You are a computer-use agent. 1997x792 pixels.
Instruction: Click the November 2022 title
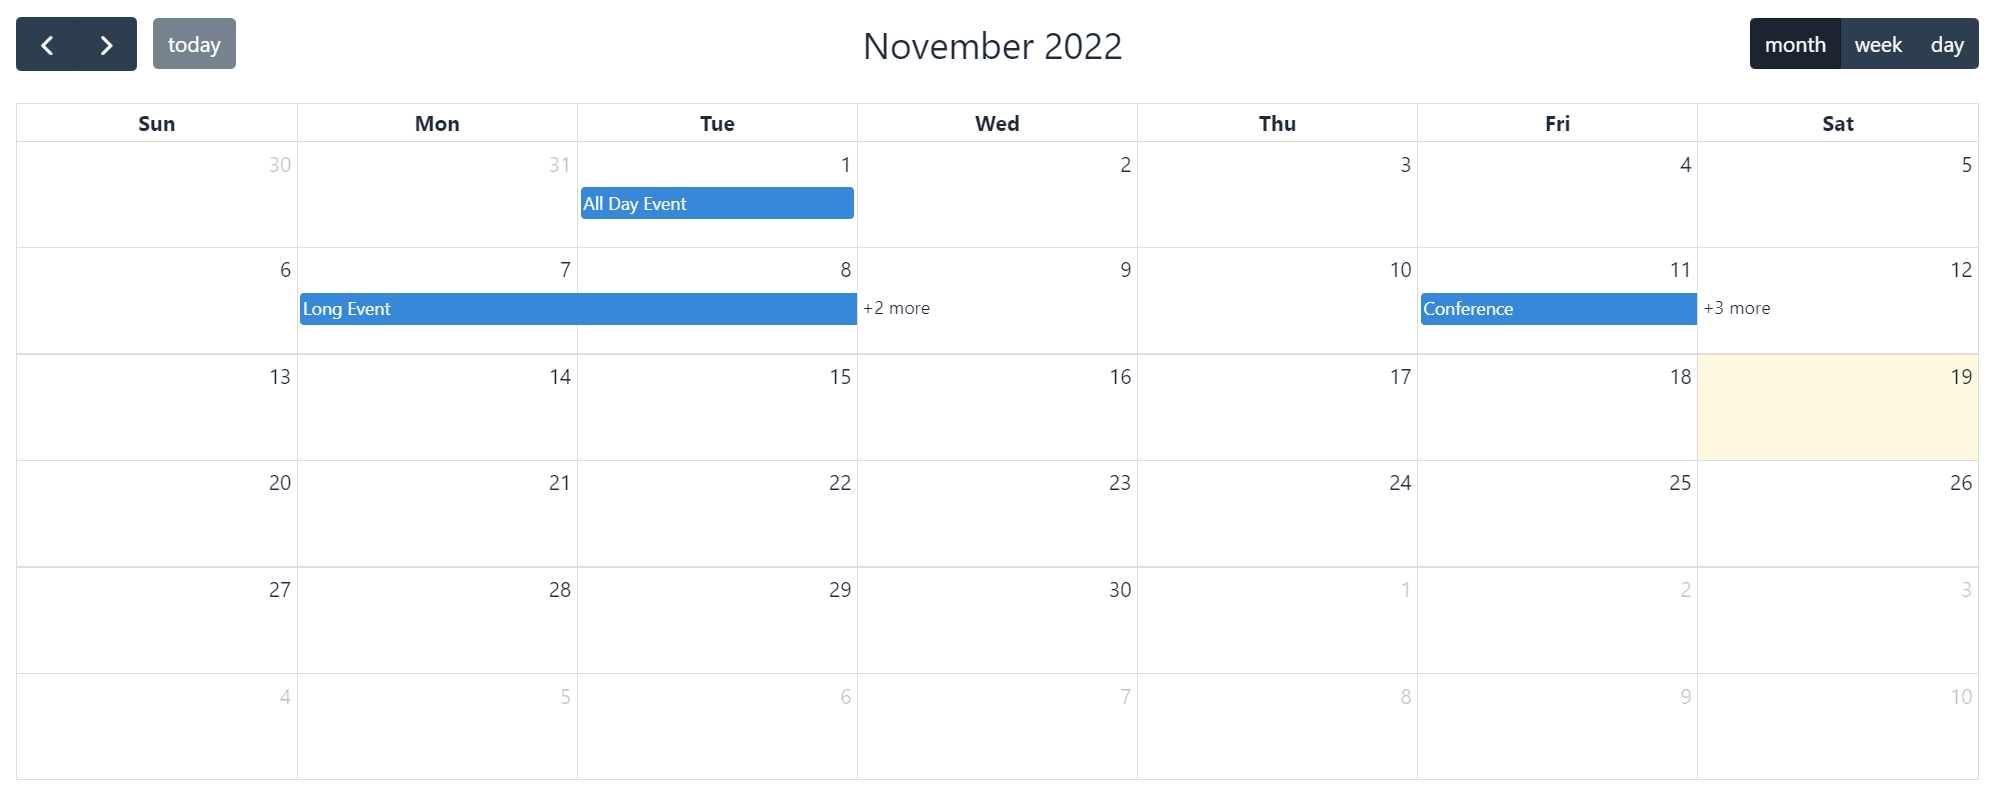tap(993, 46)
